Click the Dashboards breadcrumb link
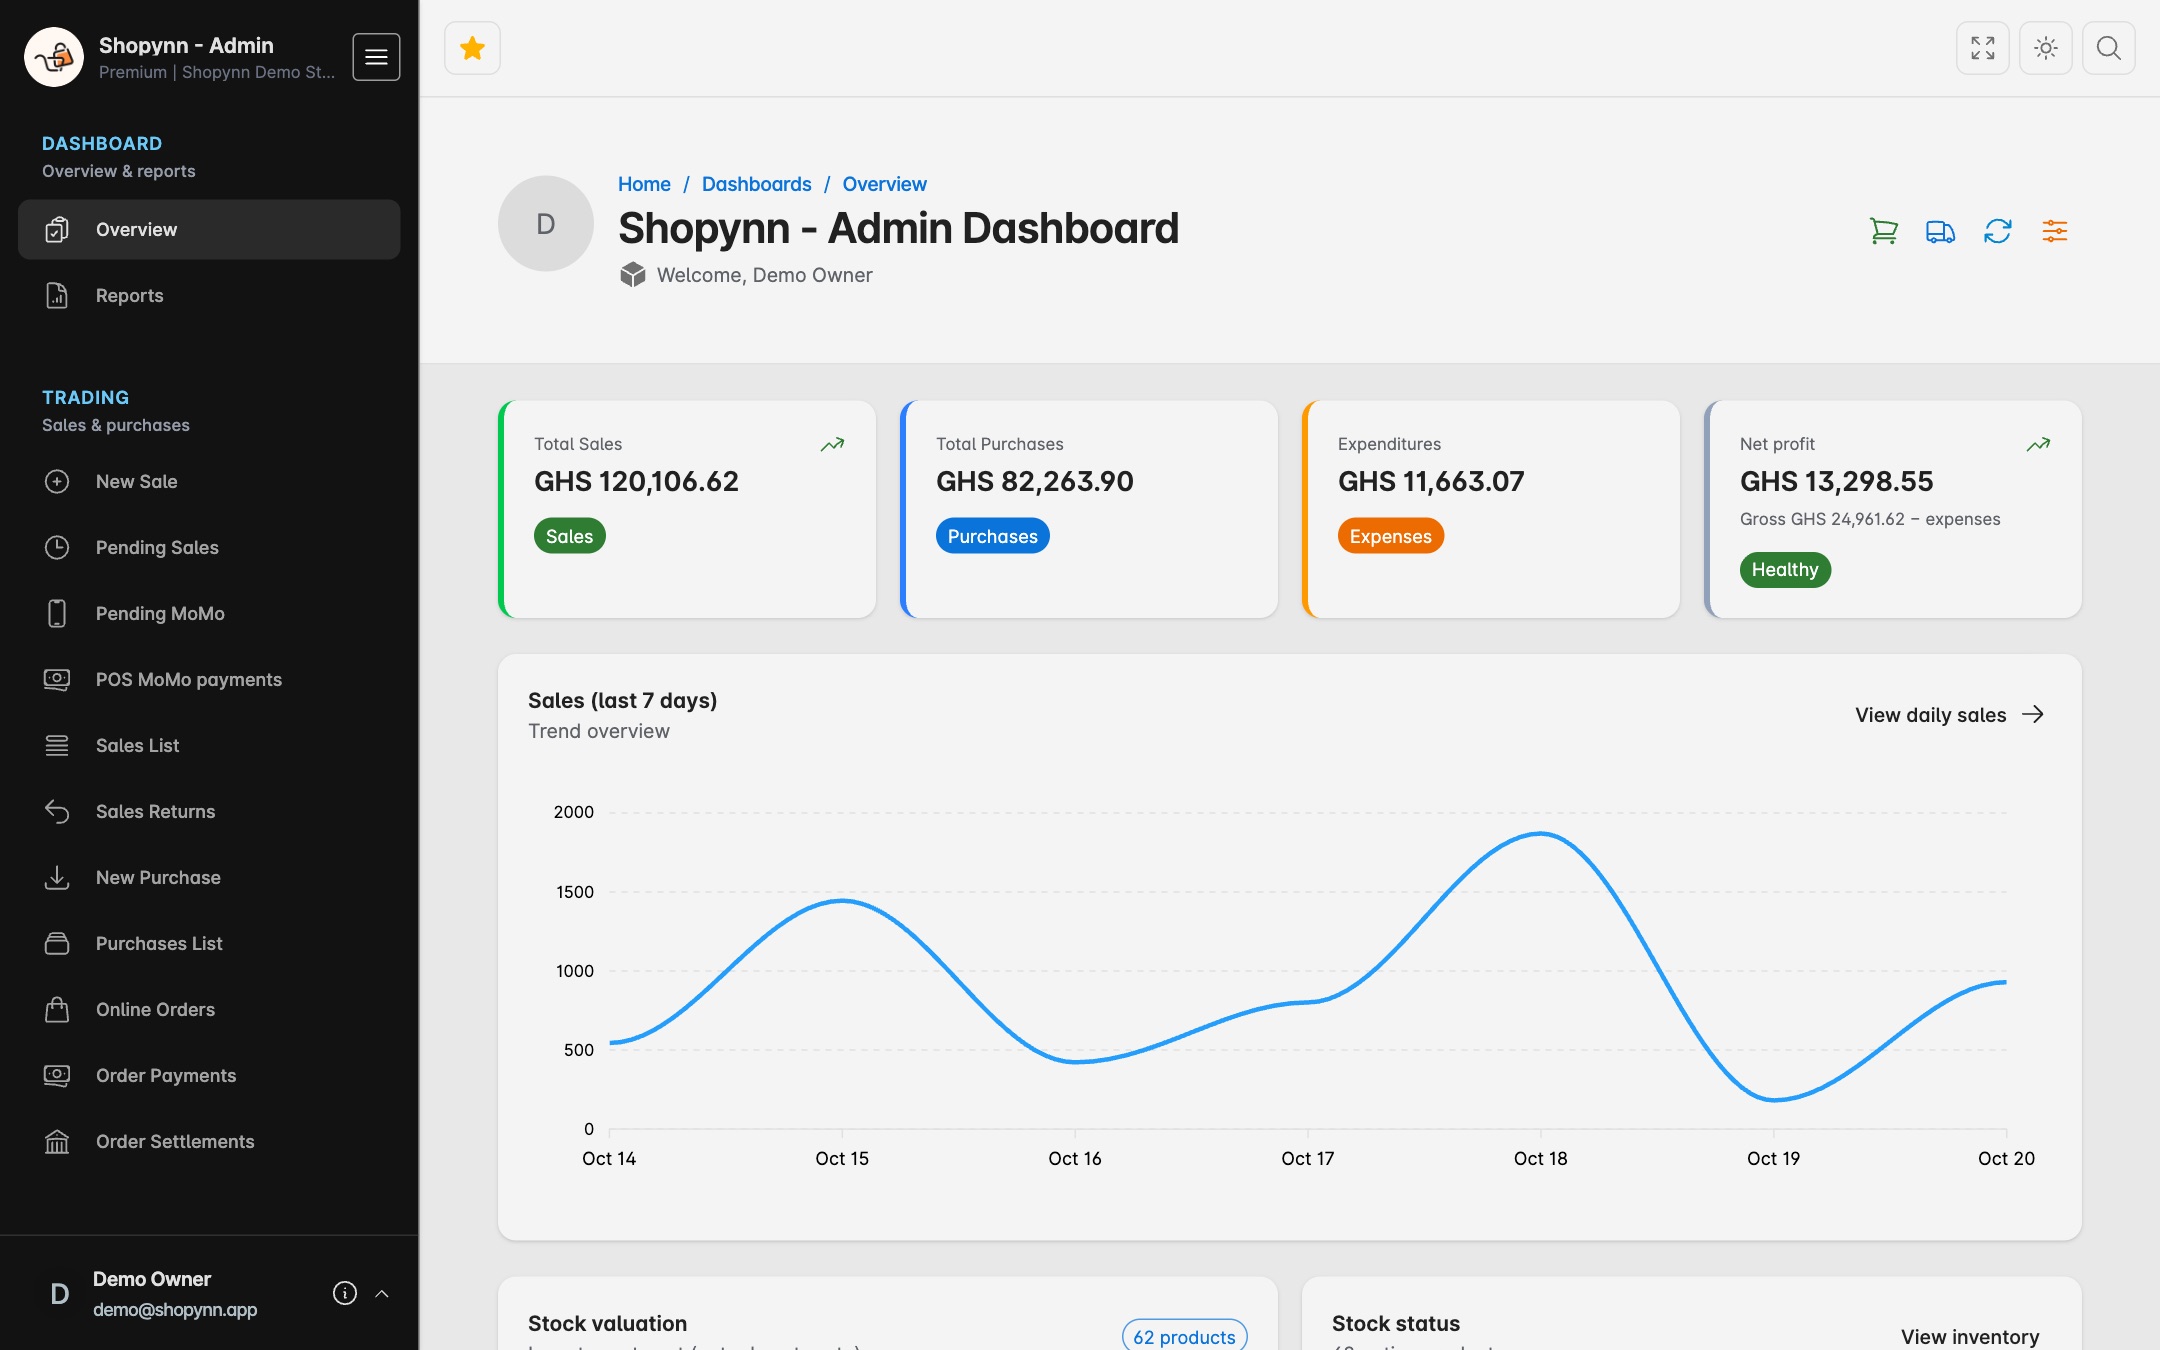 coord(756,184)
